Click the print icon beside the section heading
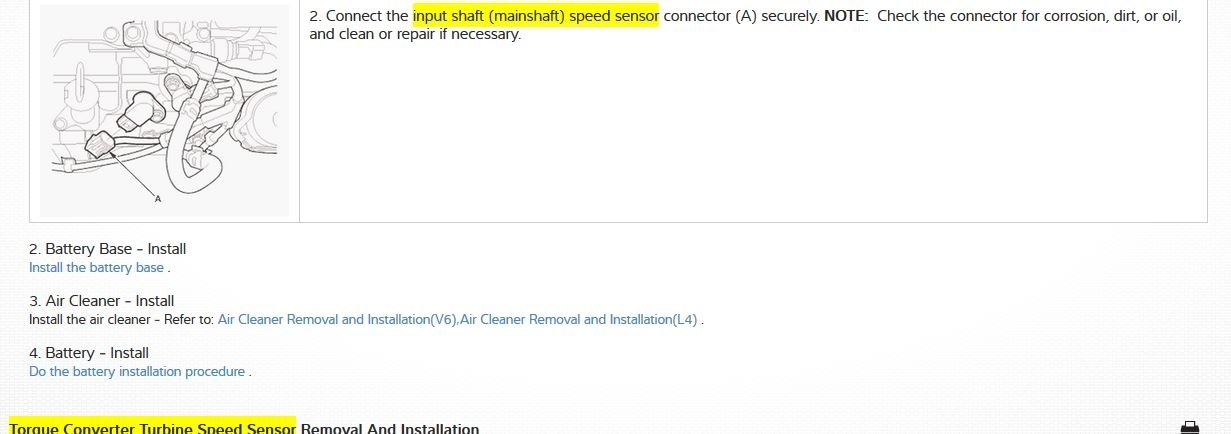This screenshot has width=1231, height=434. coord(1189,427)
